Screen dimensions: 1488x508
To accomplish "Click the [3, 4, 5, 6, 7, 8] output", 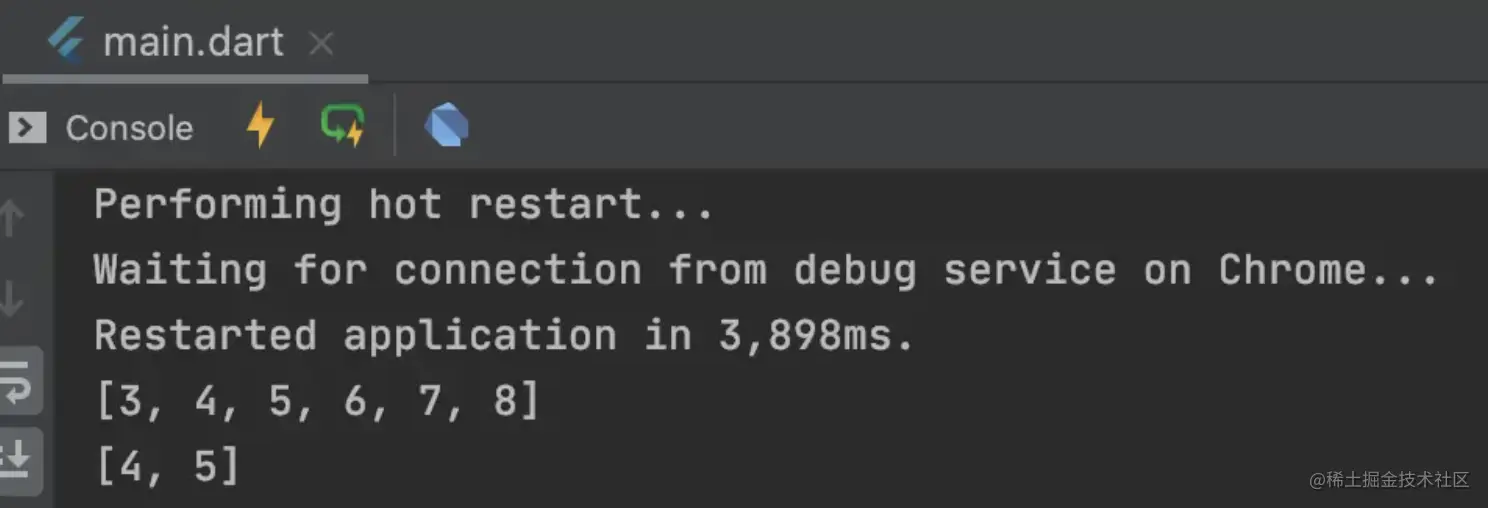I will pos(317,401).
